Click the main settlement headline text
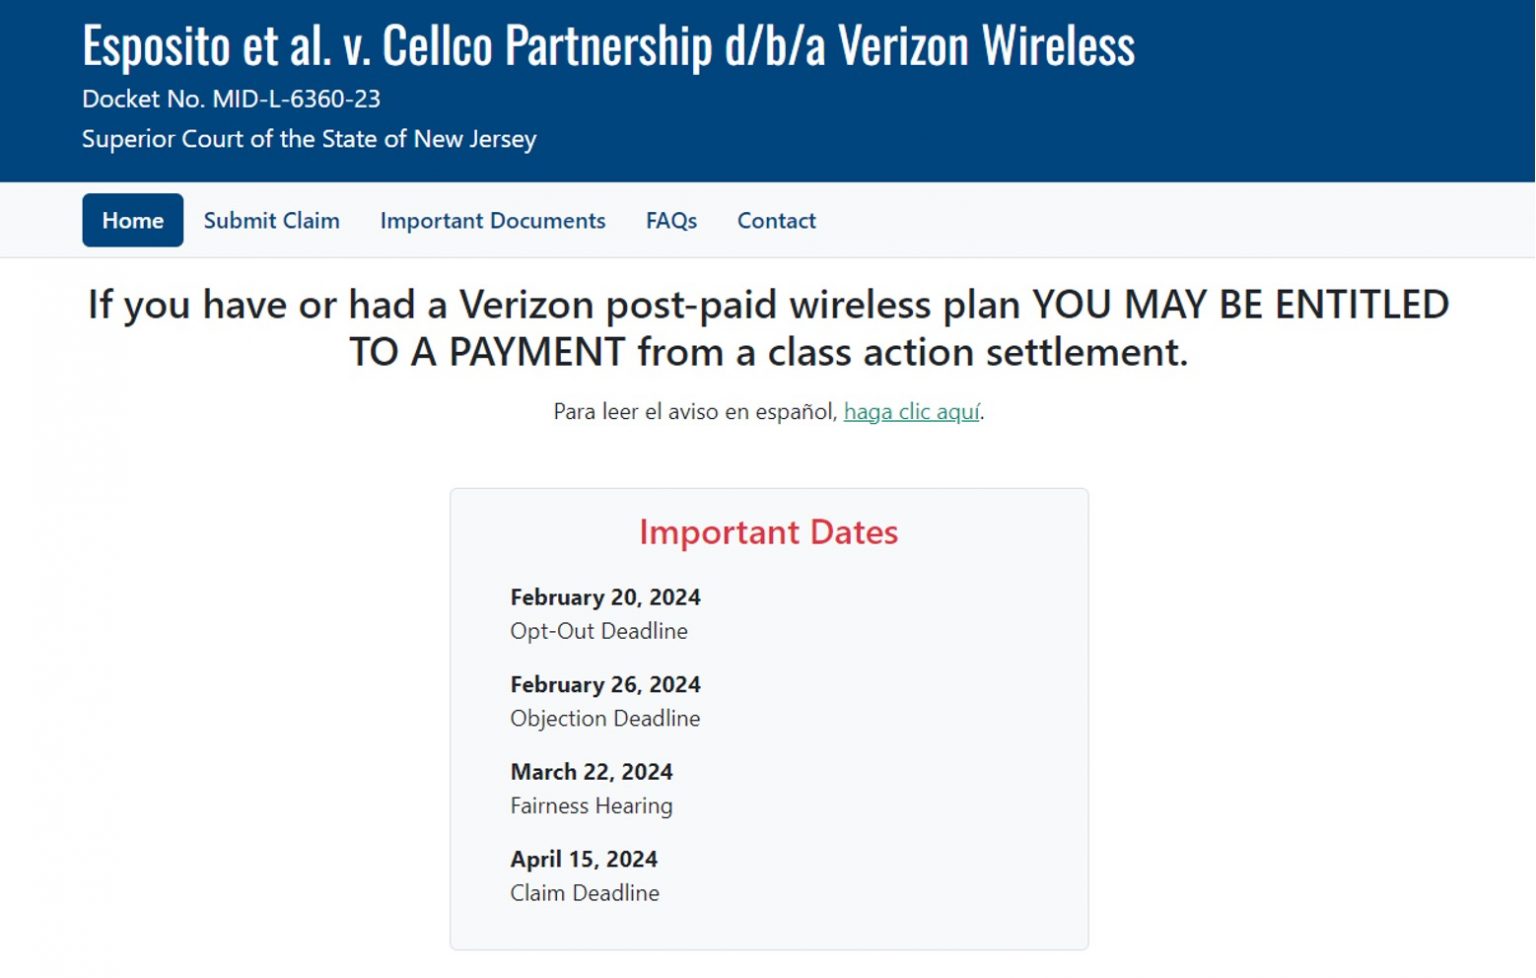Image resolution: width=1536 pixels, height=978 pixels. pyautogui.click(x=768, y=328)
